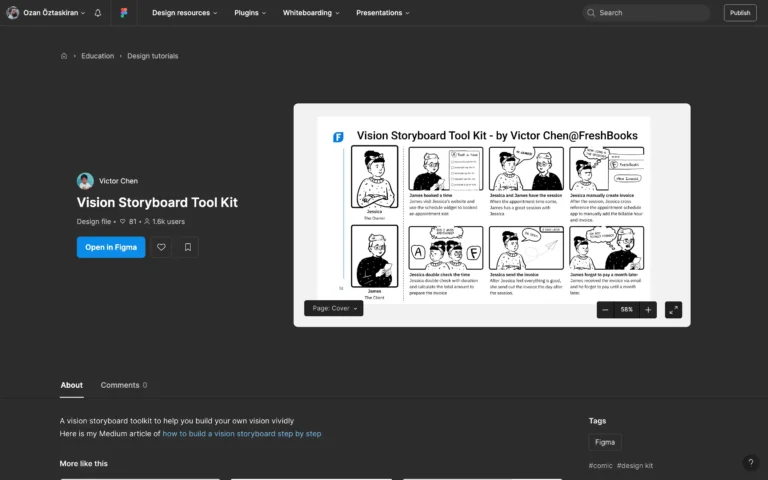Focus the Search input field
This screenshot has height=480, width=768.
[647, 13]
